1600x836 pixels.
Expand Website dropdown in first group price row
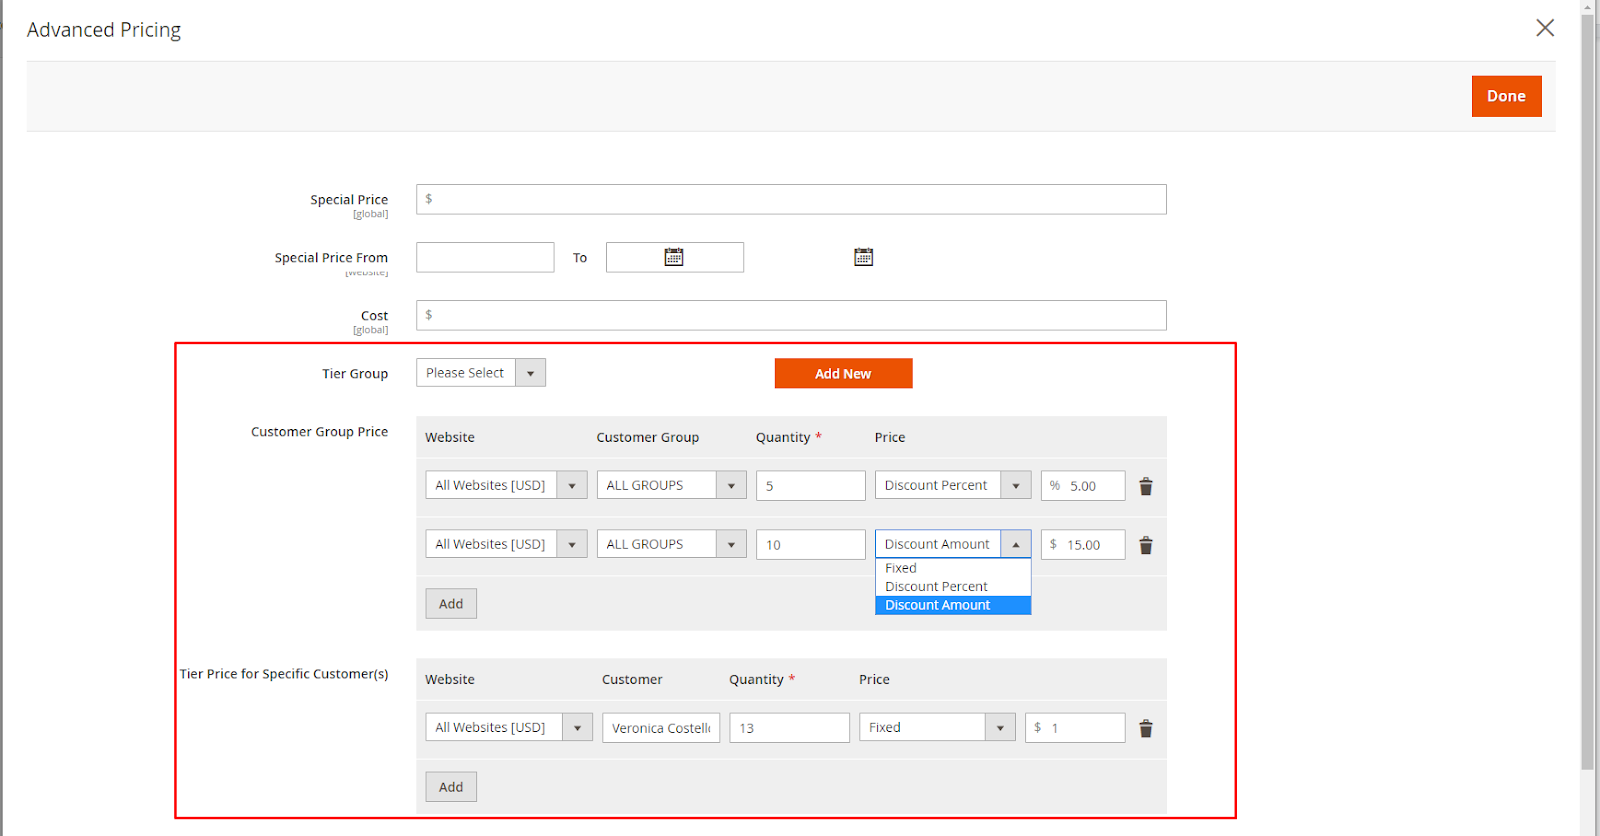pyautogui.click(x=506, y=485)
